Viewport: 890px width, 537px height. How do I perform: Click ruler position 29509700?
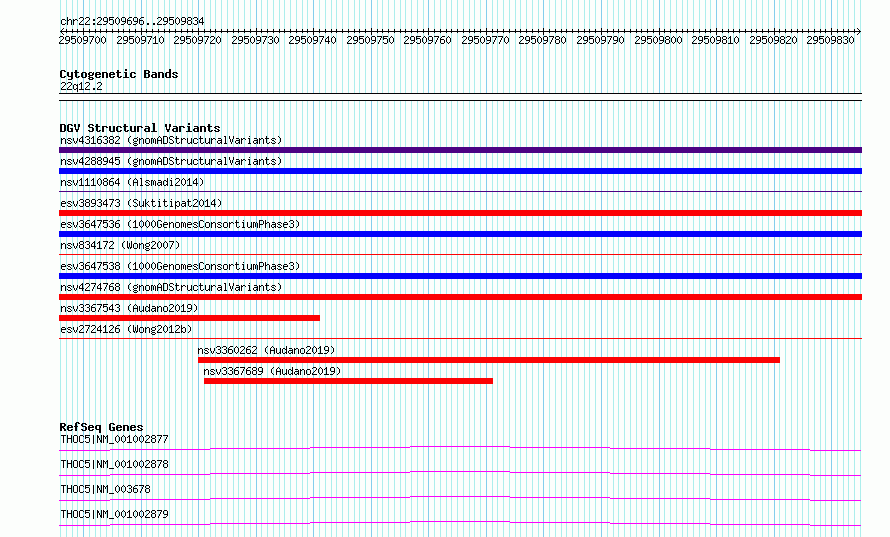pyautogui.click(x=82, y=40)
